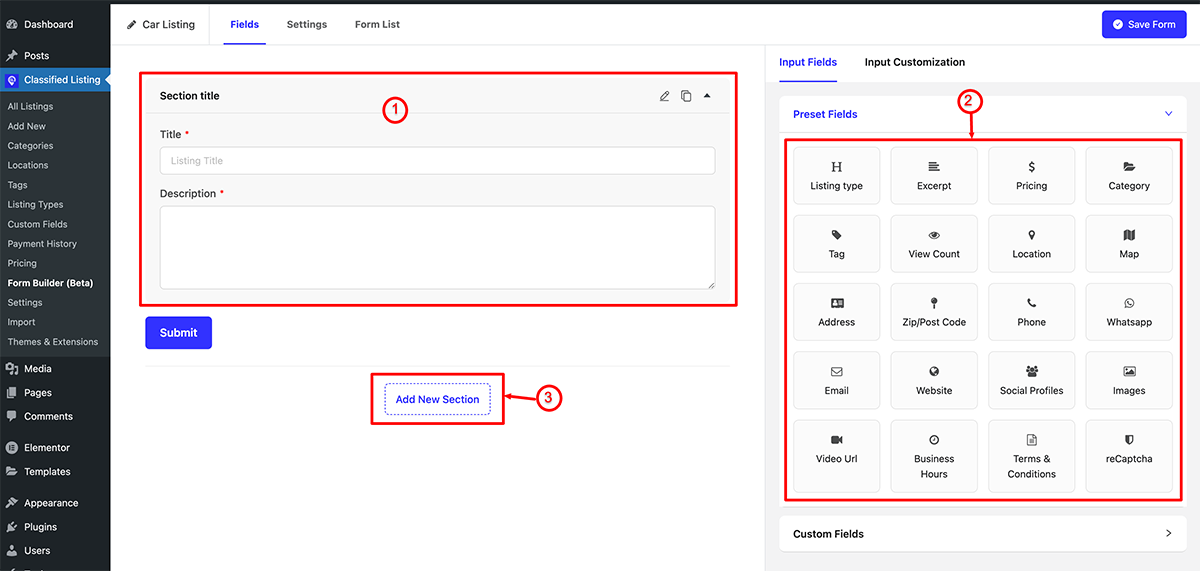The height and width of the screenshot is (571, 1200).
Task: Open Payment History submenu link
Action: 42,244
